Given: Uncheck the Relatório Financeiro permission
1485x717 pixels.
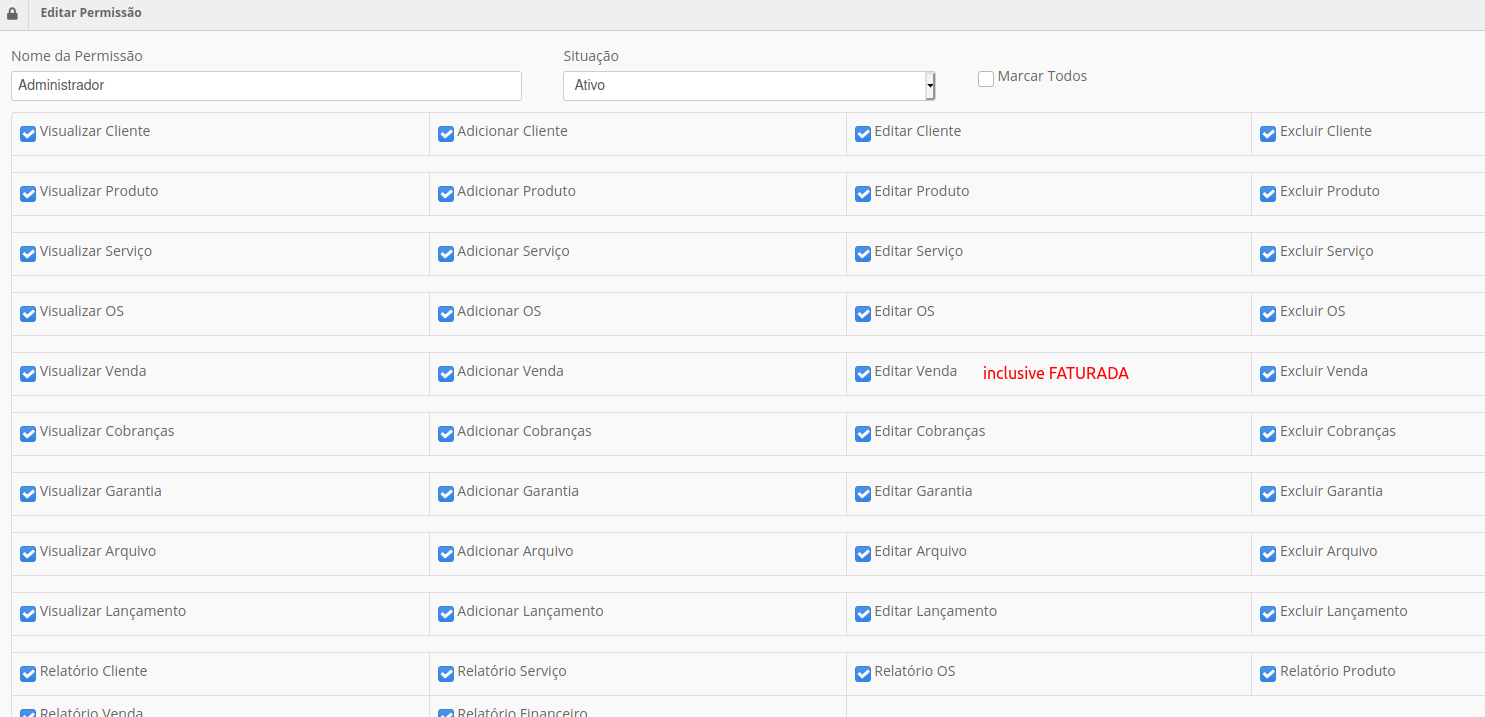Looking at the screenshot, I should pos(445,712).
